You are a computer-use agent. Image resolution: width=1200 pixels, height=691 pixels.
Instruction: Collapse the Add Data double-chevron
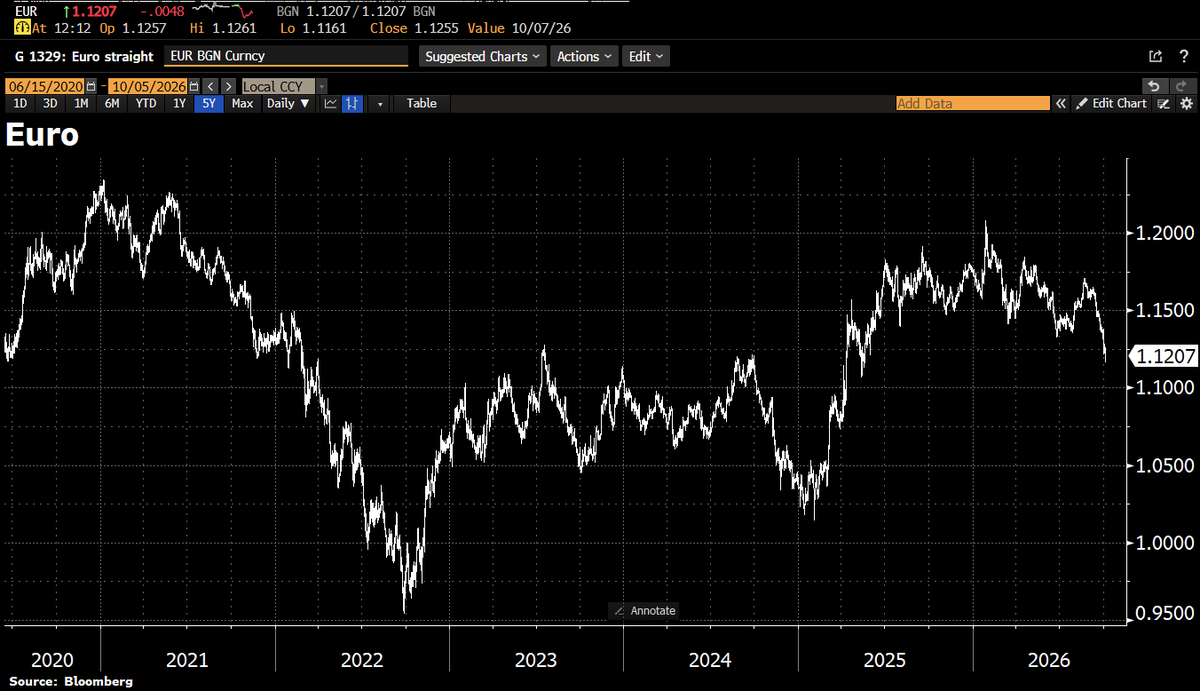click(1061, 103)
